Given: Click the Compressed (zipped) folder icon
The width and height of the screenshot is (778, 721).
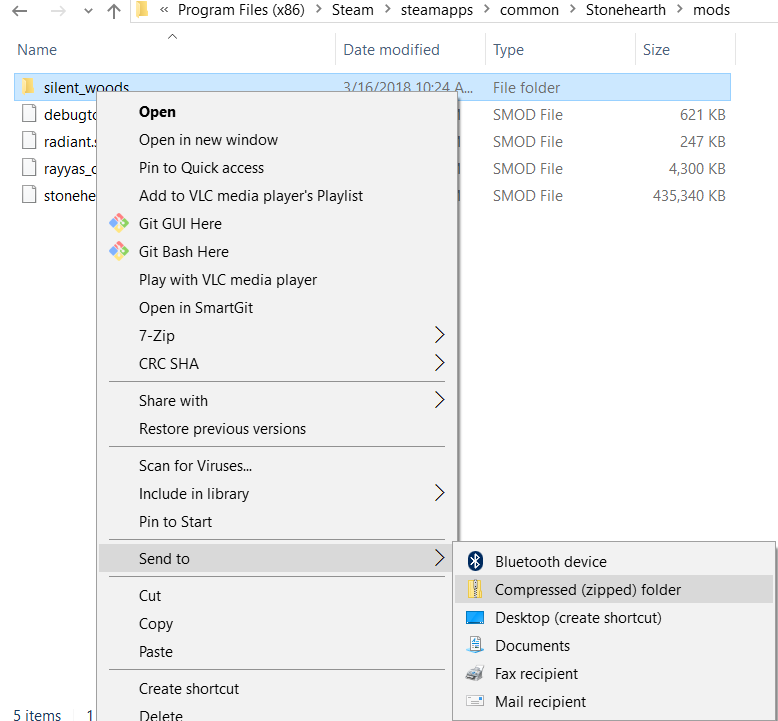Looking at the screenshot, I should coord(475,589).
